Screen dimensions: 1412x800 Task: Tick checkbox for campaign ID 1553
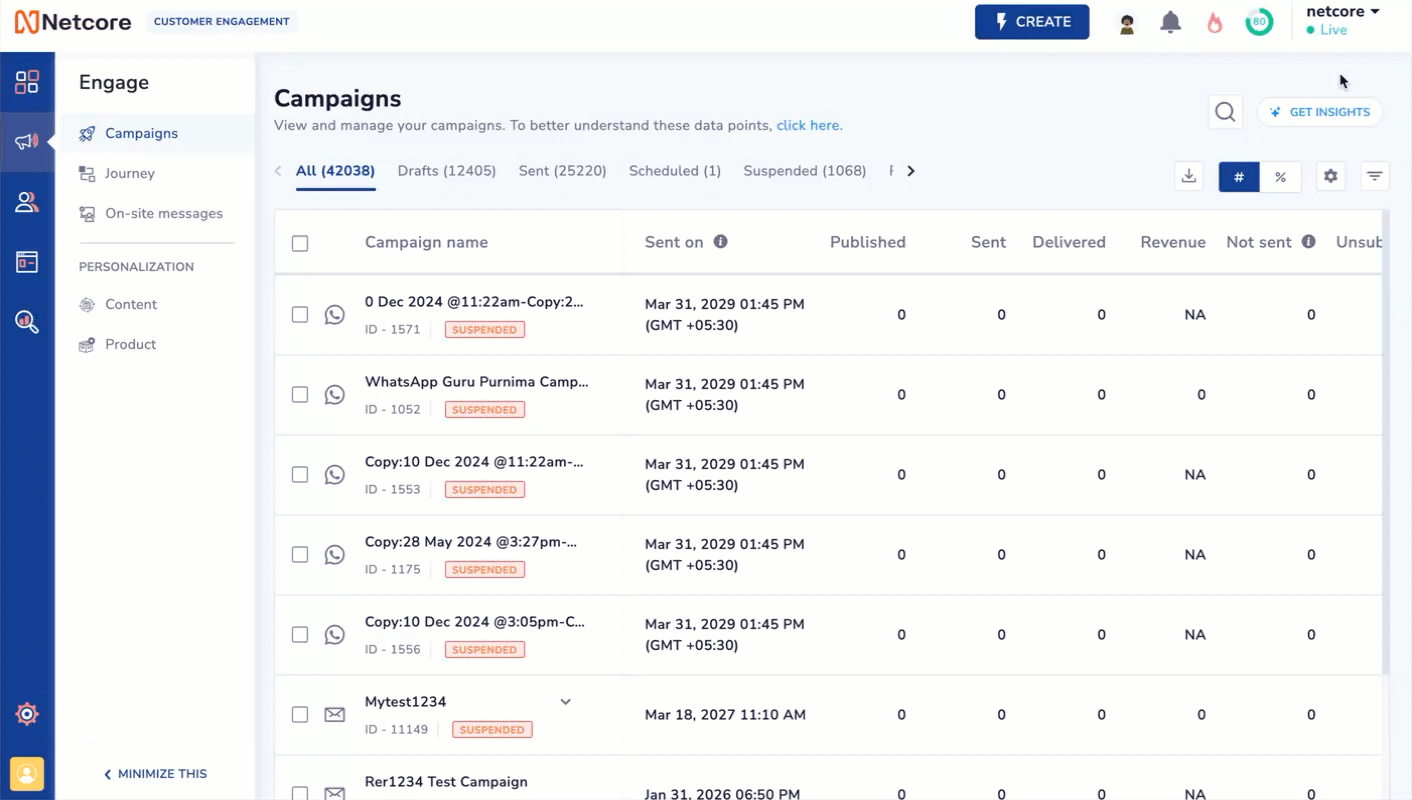(300, 475)
